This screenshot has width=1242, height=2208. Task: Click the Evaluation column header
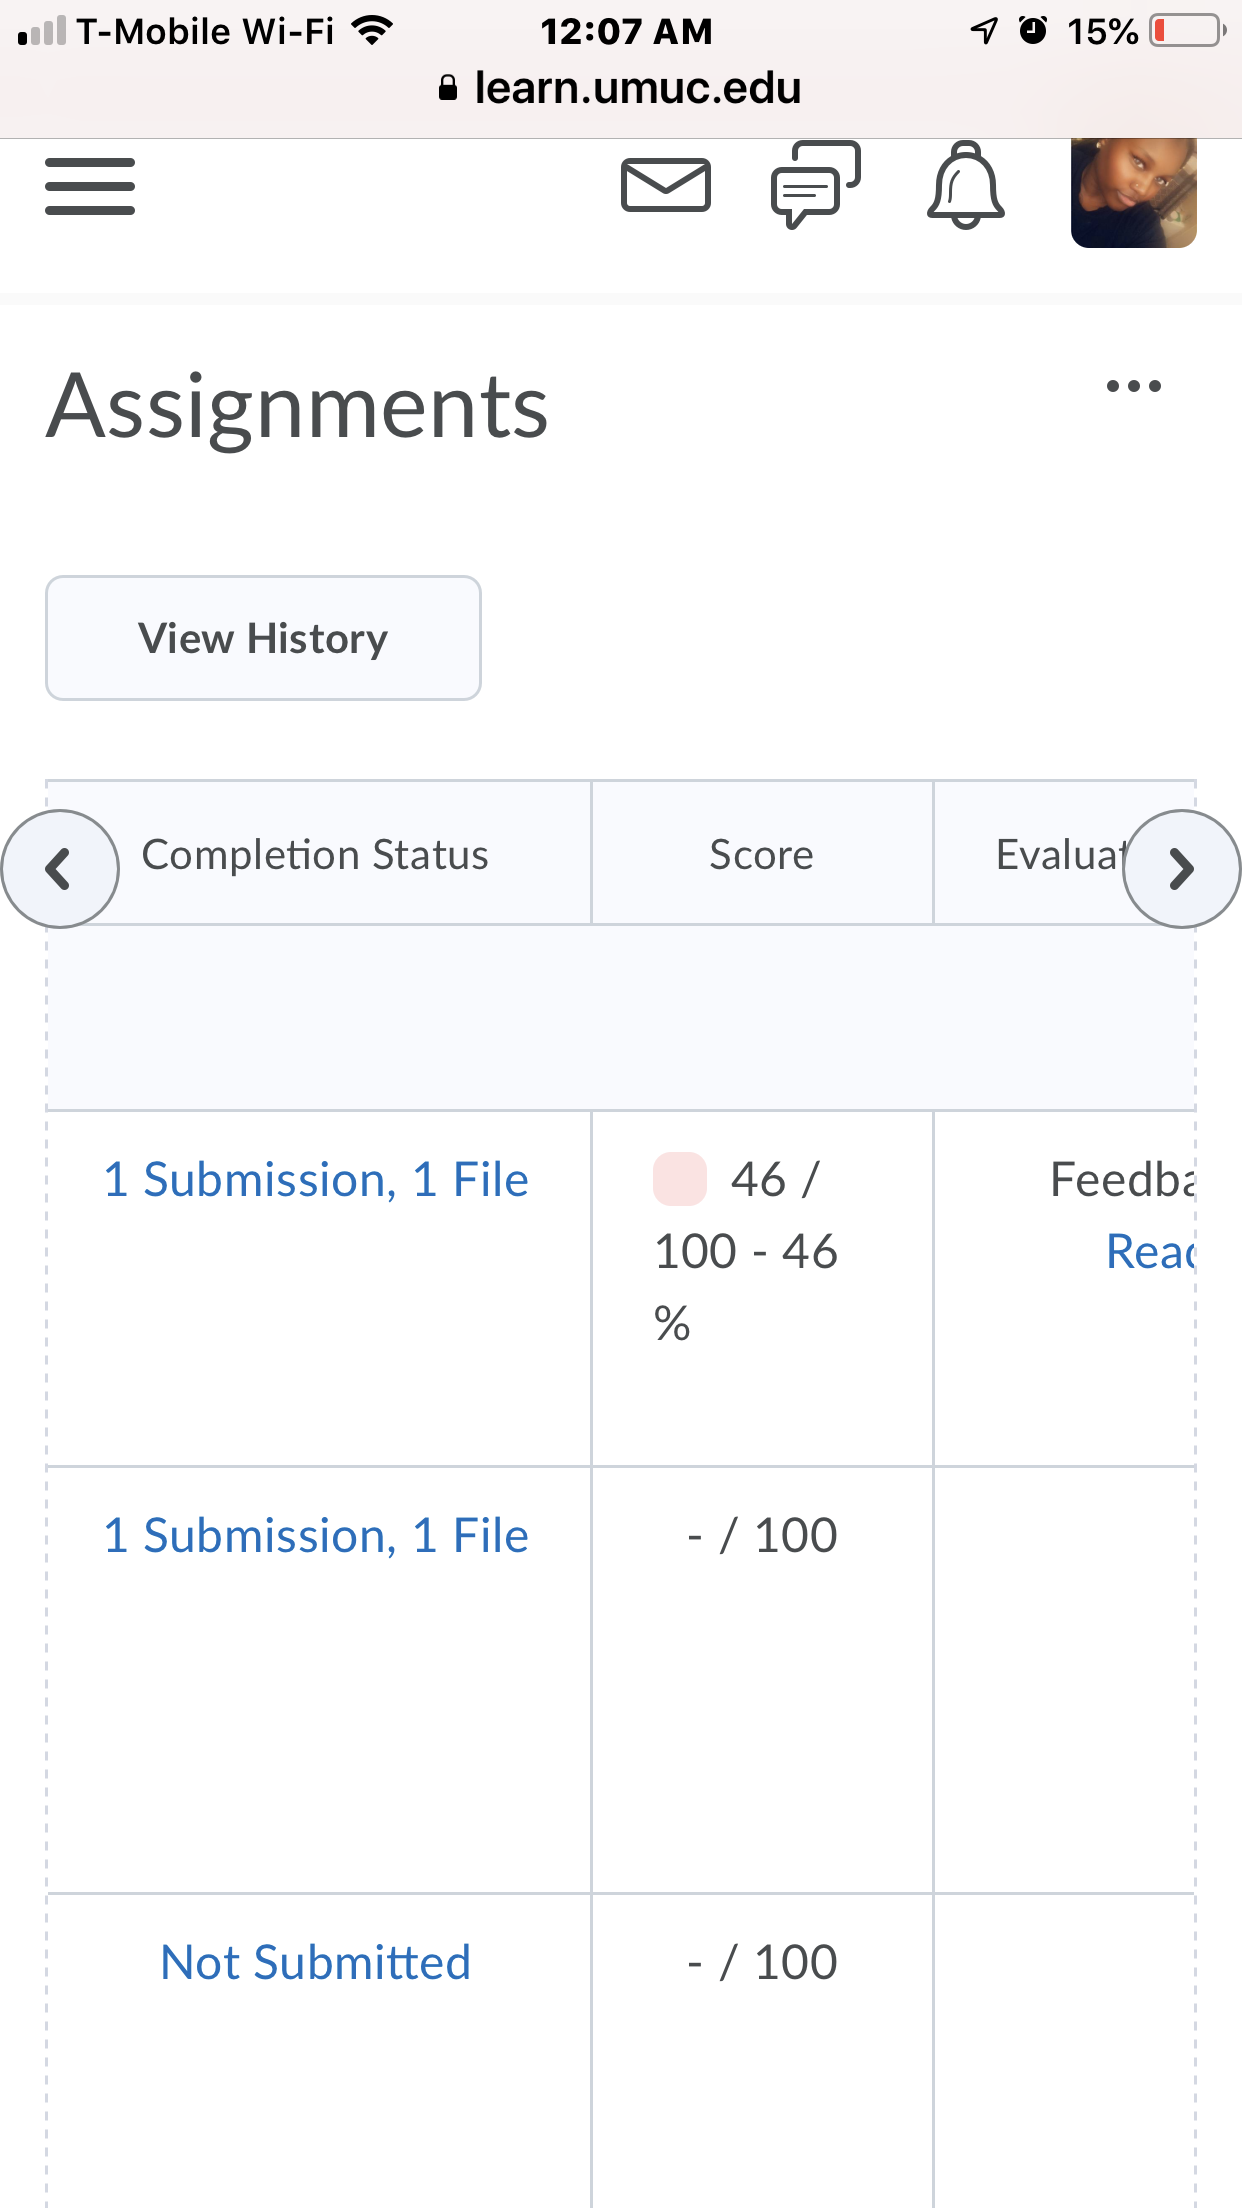pyautogui.click(x=1060, y=855)
